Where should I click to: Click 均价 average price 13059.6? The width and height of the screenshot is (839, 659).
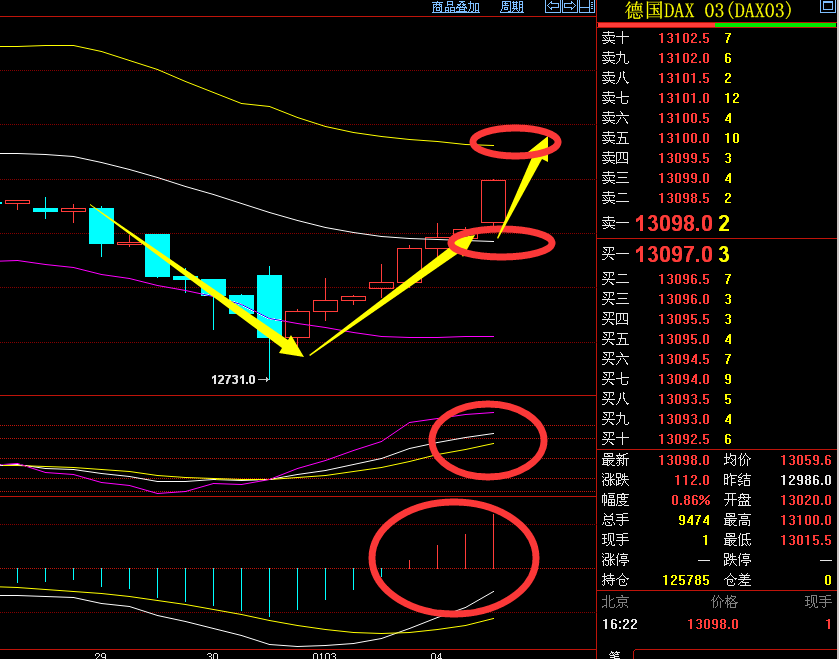point(806,460)
